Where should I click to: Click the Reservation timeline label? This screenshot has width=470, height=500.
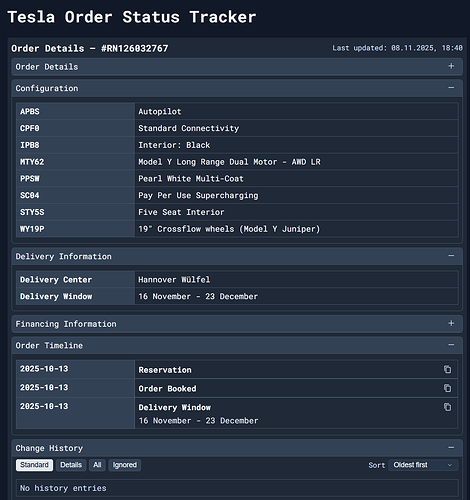[165, 370]
